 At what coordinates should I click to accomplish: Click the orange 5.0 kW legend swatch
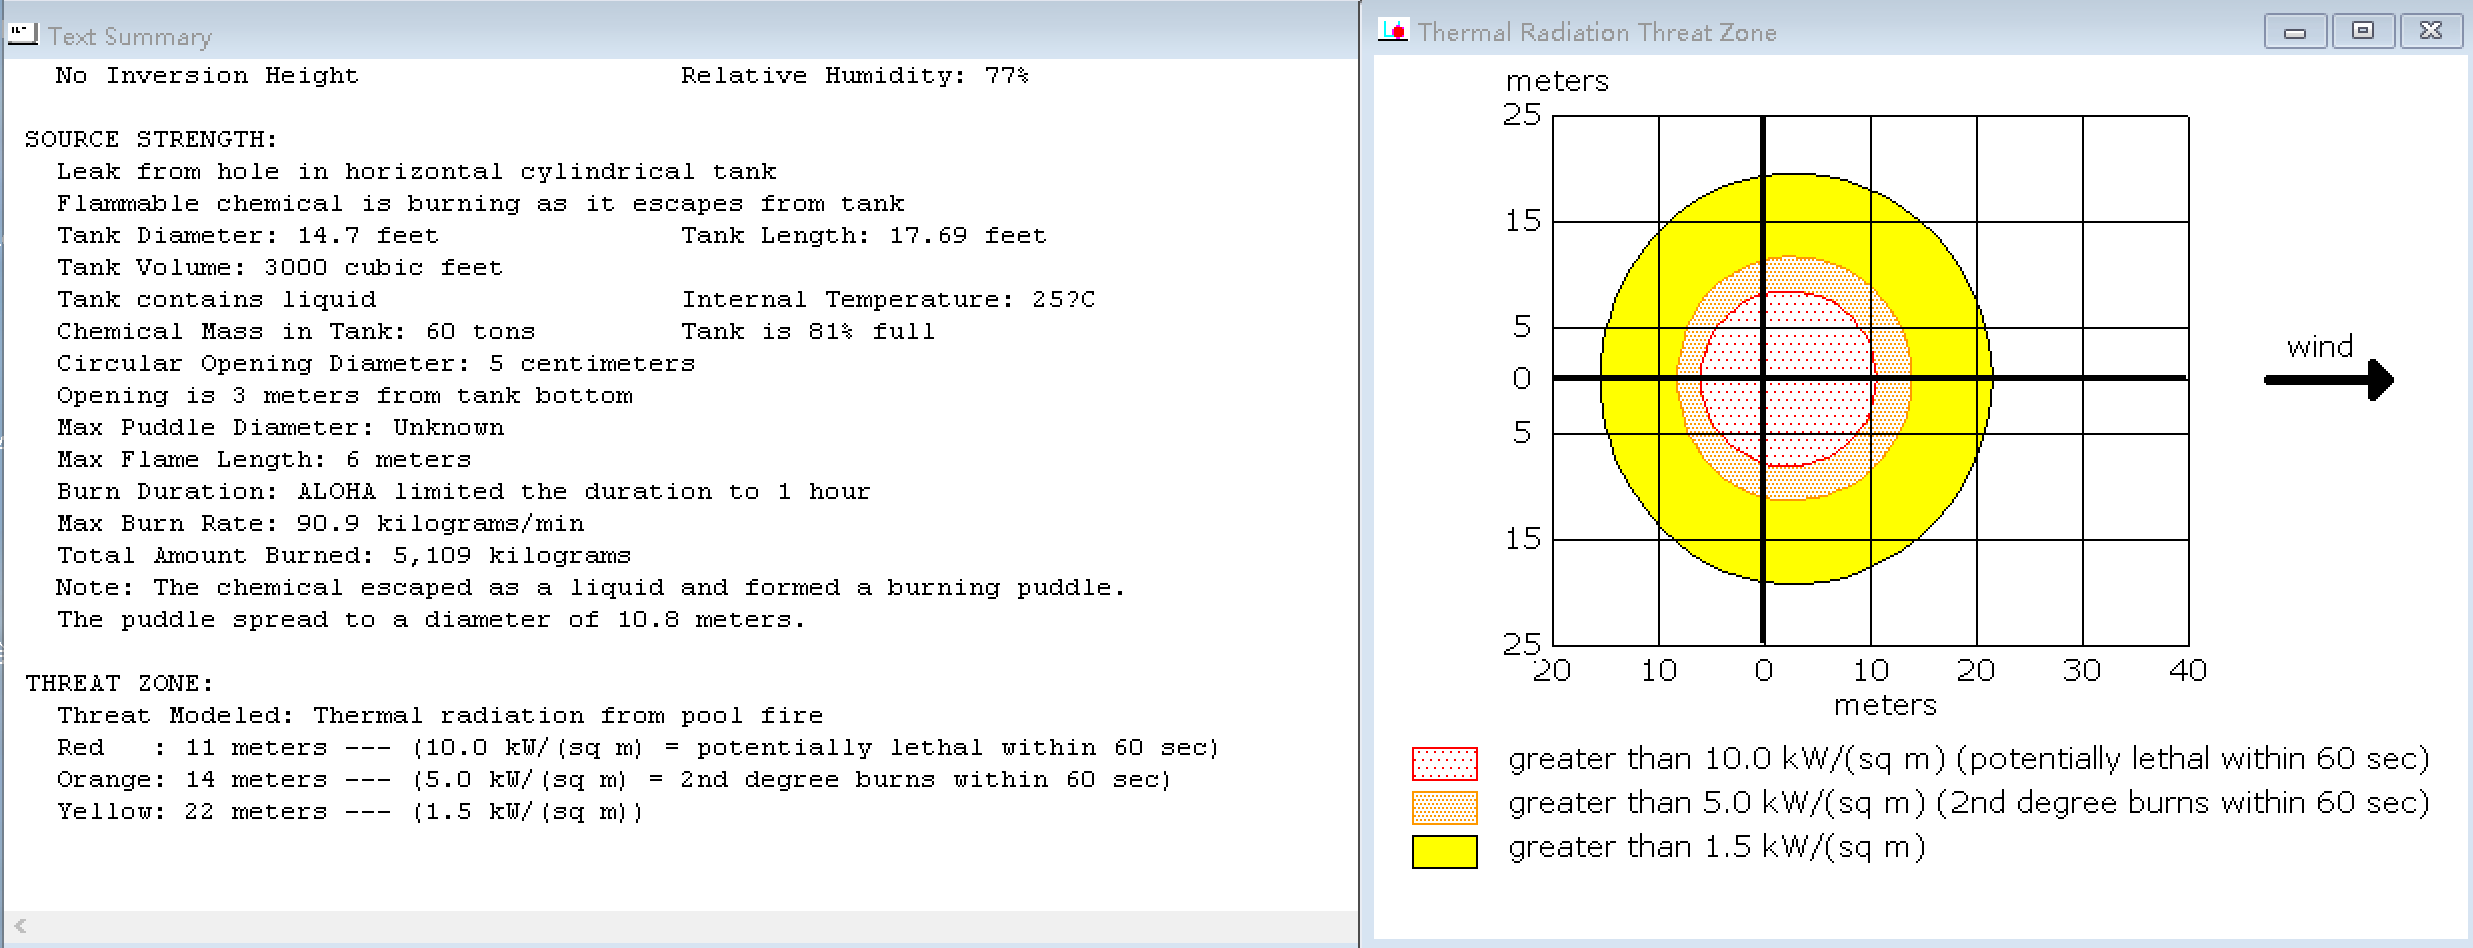1444,807
